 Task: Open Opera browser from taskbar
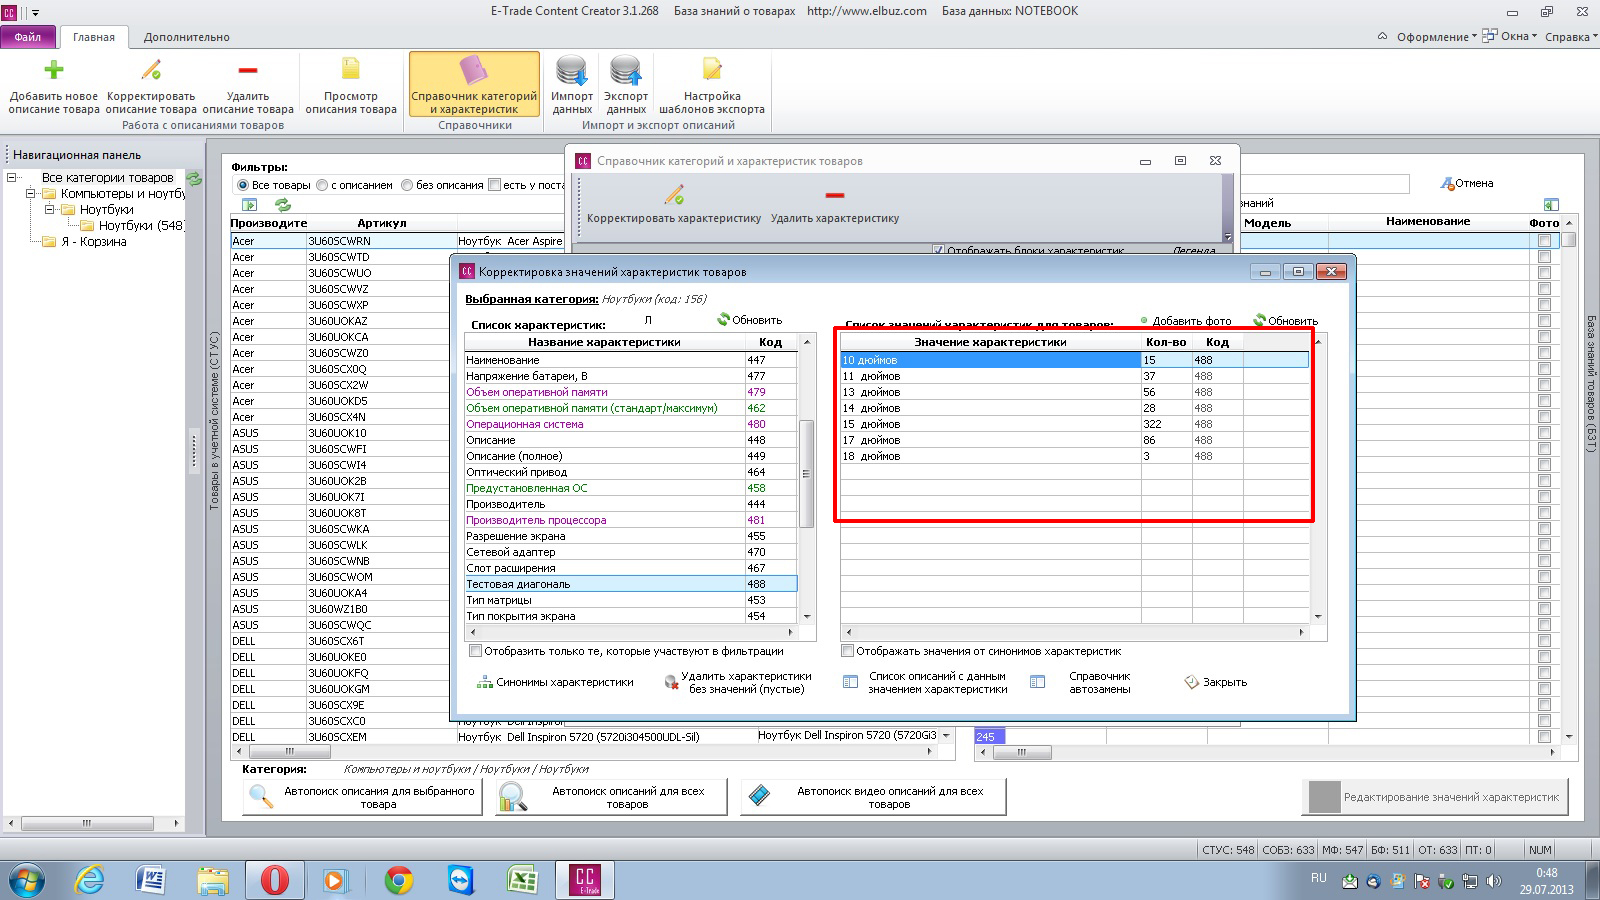274,880
